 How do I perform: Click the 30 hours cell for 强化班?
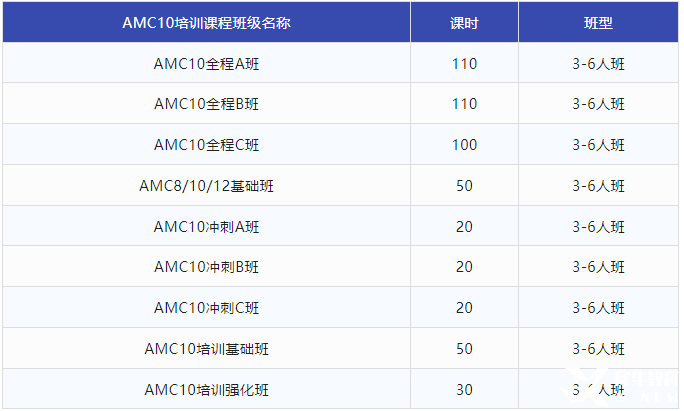464,390
